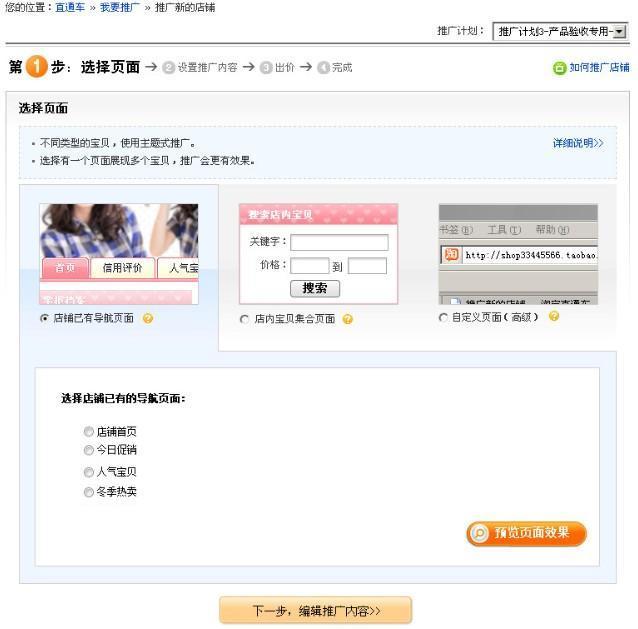The image size is (638, 629).
Task: Click 下一步，编辑推广内容 button
Action: [x=316, y=610]
